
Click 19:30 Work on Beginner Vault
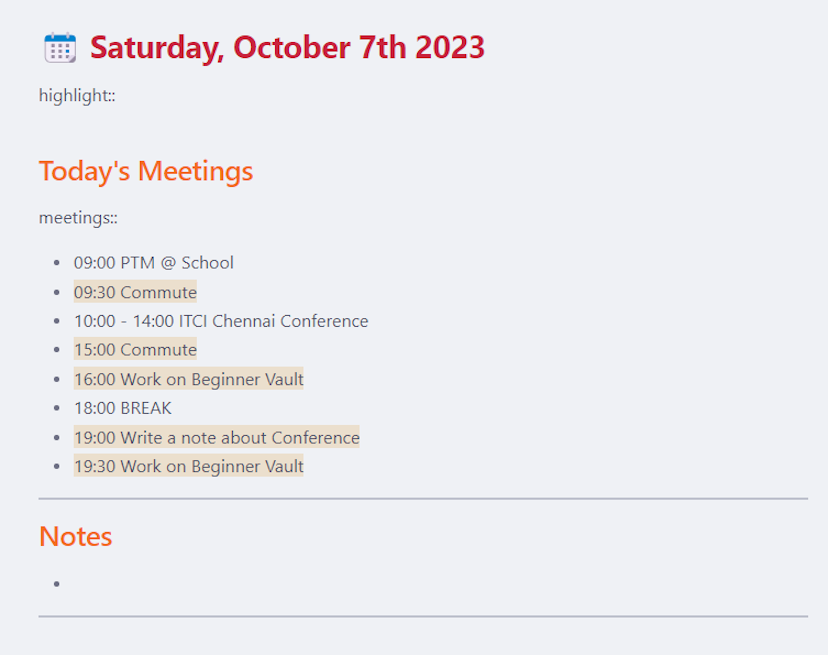coord(189,466)
